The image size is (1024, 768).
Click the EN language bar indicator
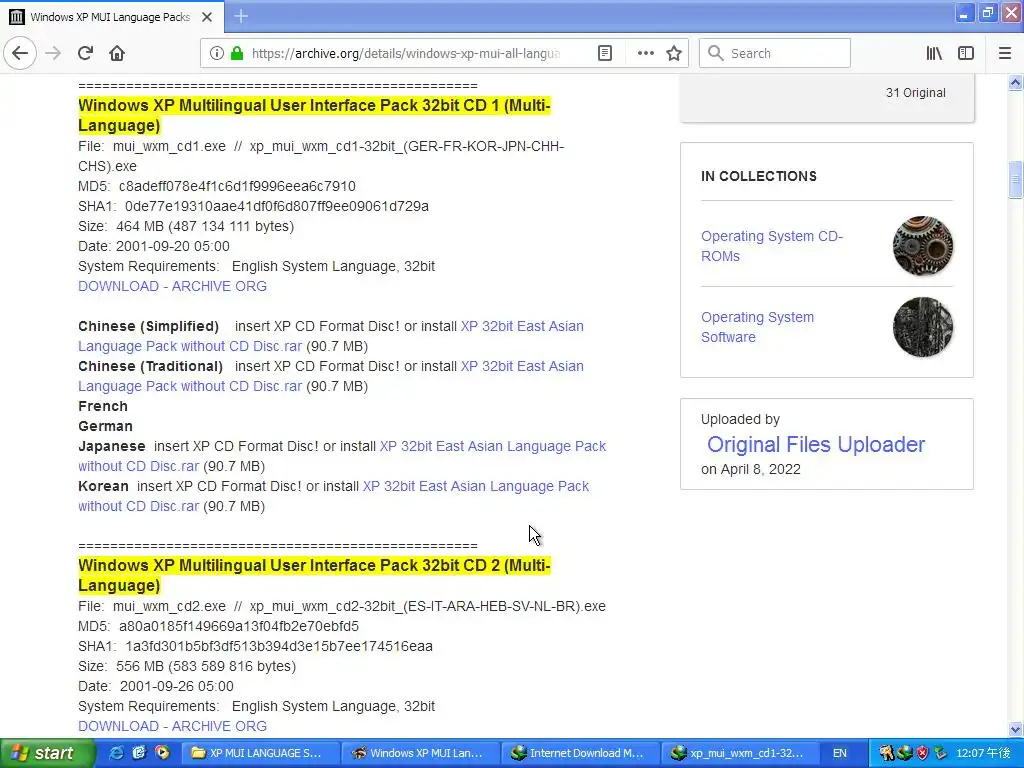tap(840, 753)
